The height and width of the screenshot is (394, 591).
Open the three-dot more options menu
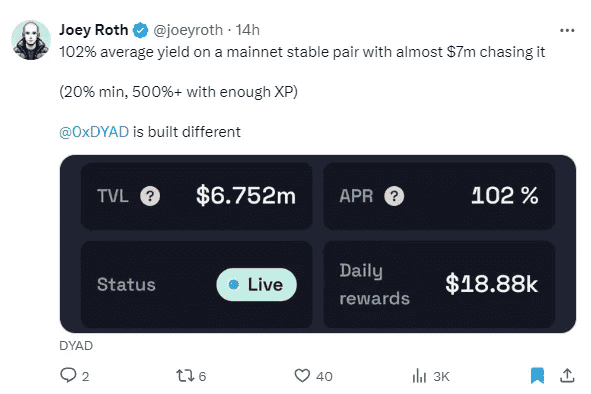567,30
